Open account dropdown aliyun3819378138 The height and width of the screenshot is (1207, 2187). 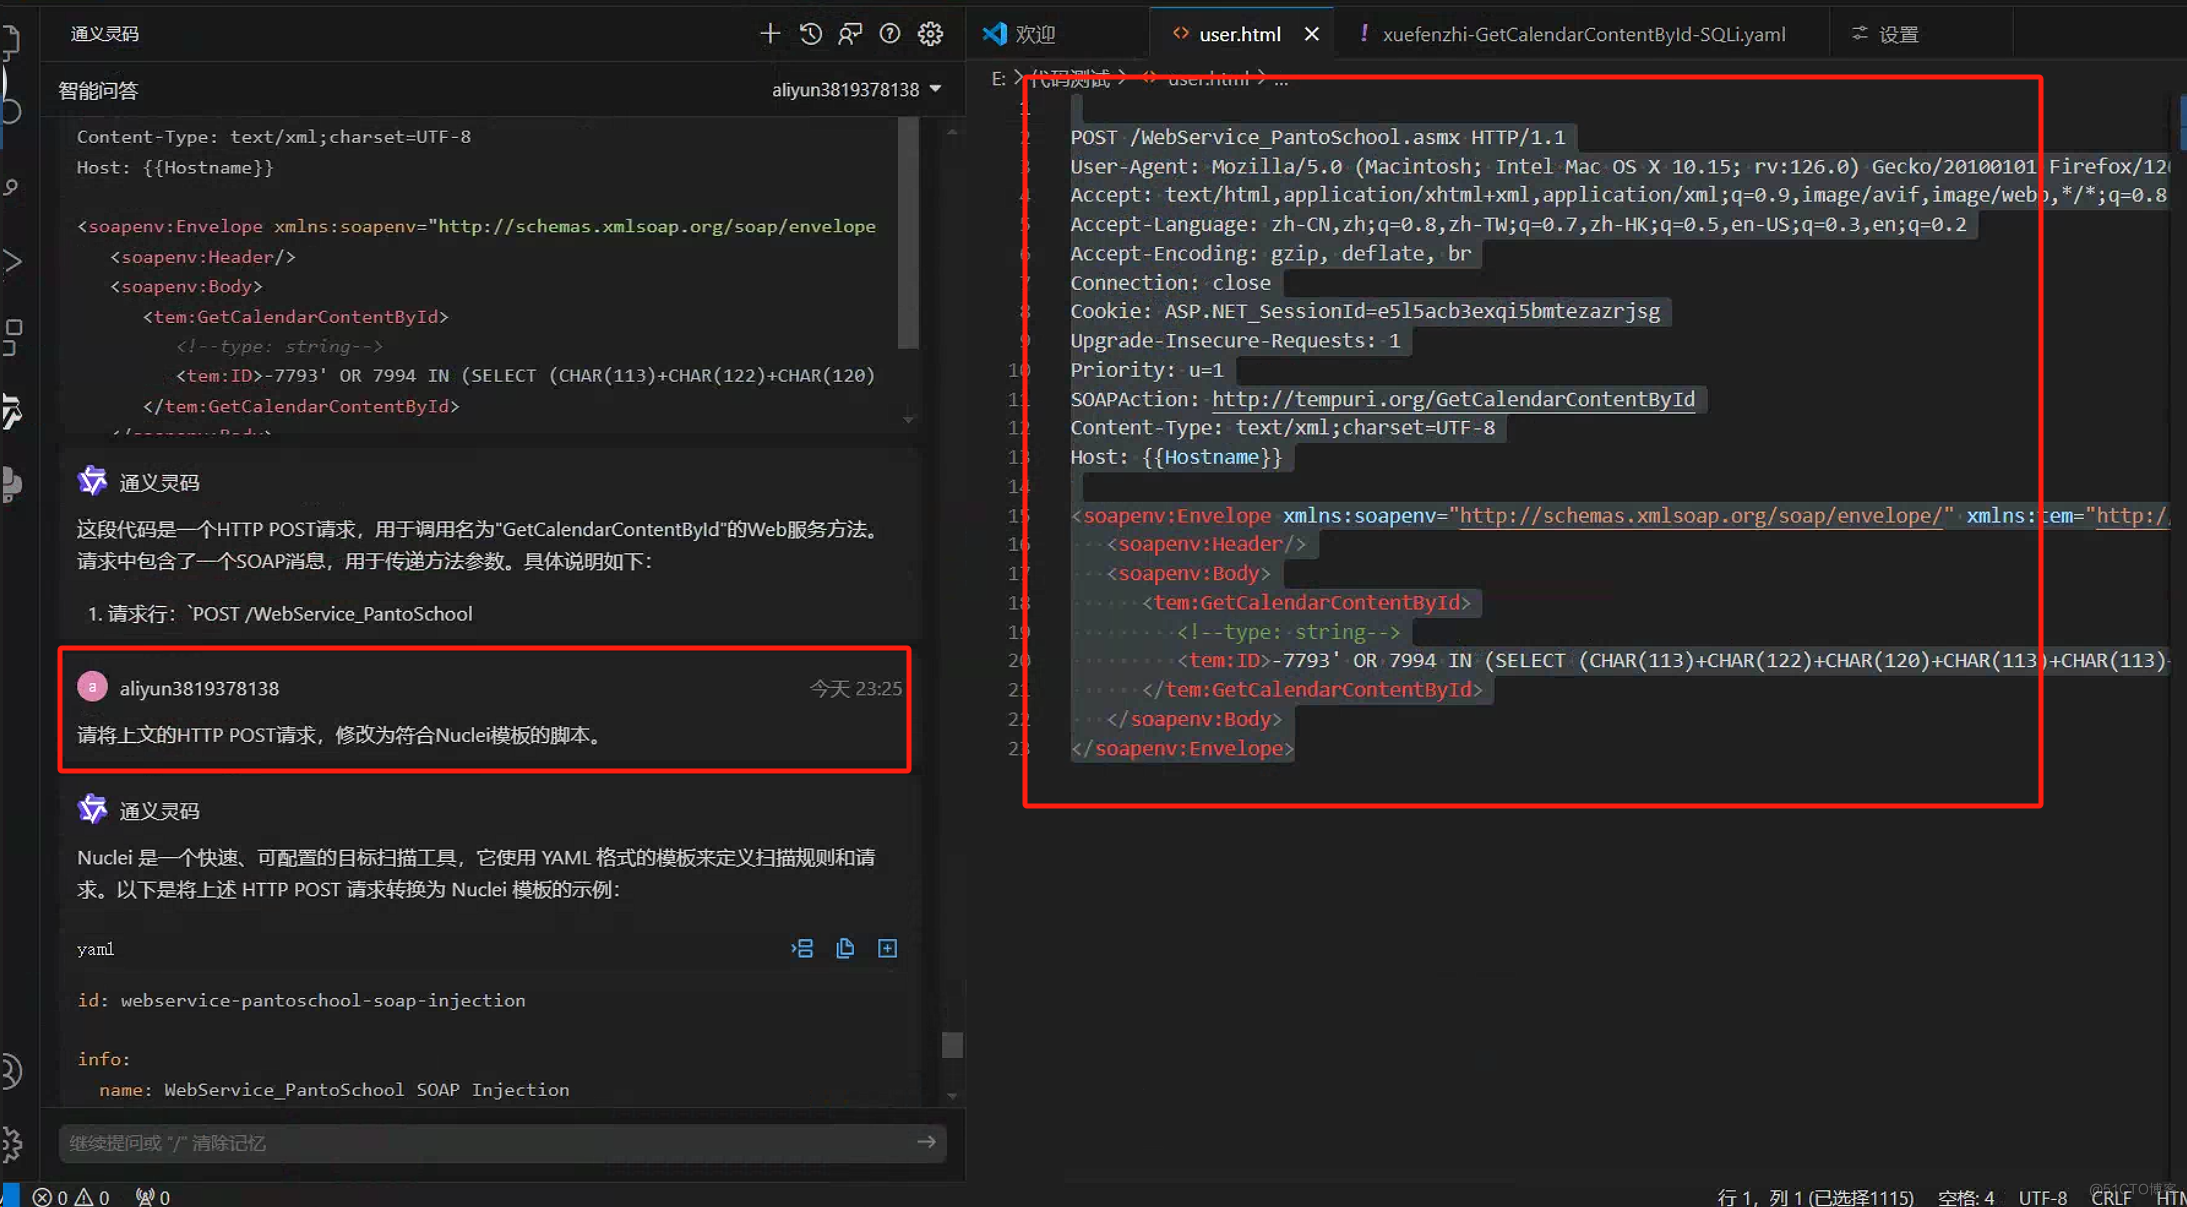[x=856, y=89]
